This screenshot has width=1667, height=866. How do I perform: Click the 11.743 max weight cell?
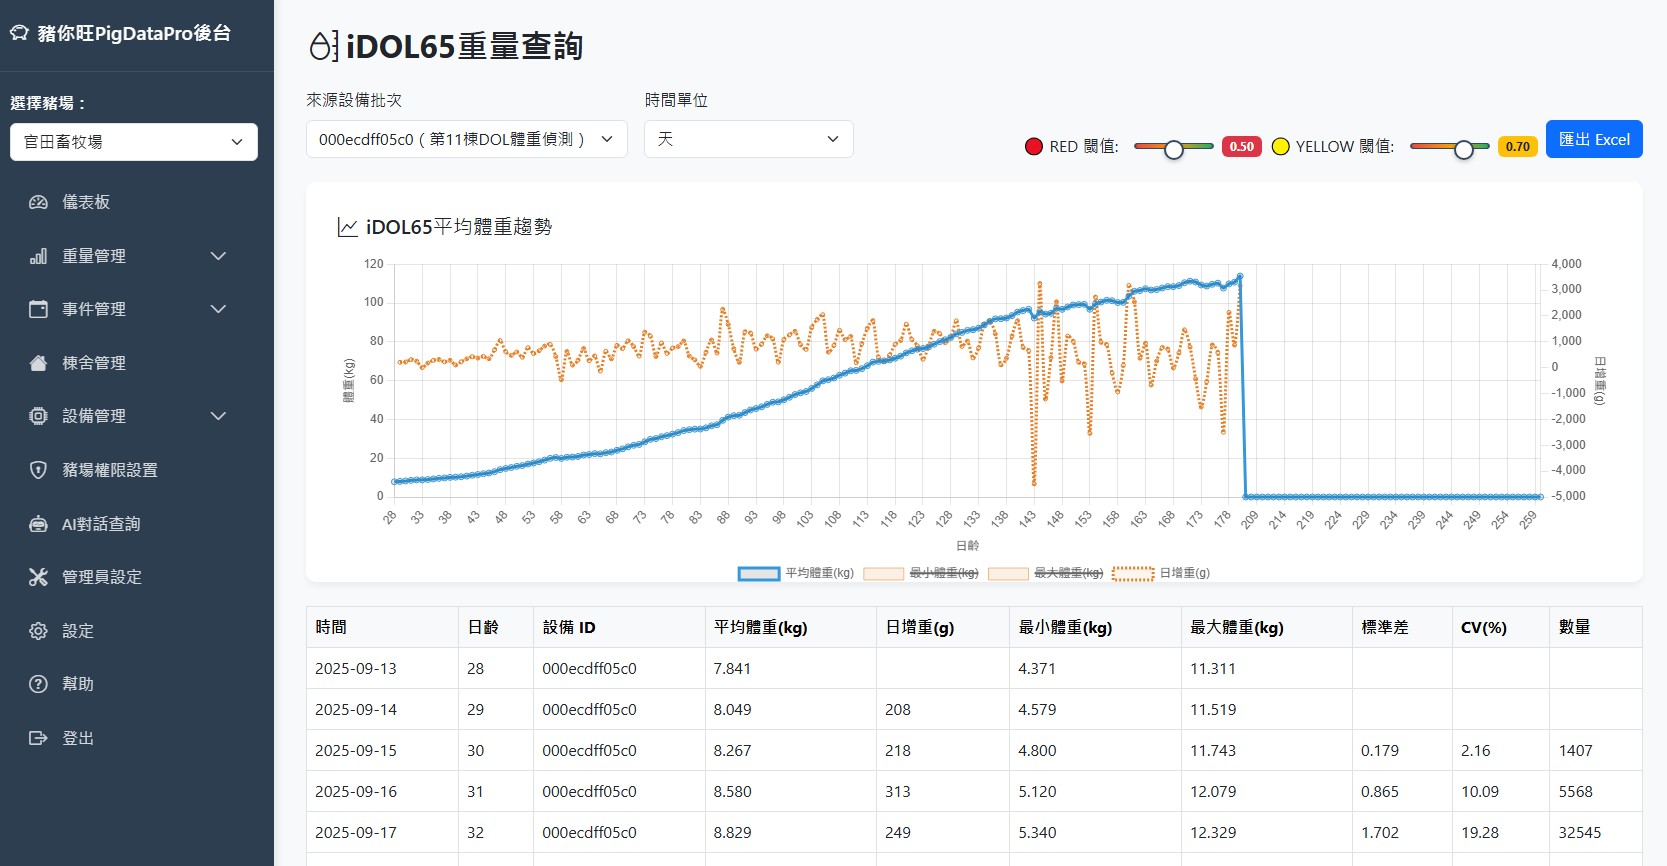point(1267,750)
